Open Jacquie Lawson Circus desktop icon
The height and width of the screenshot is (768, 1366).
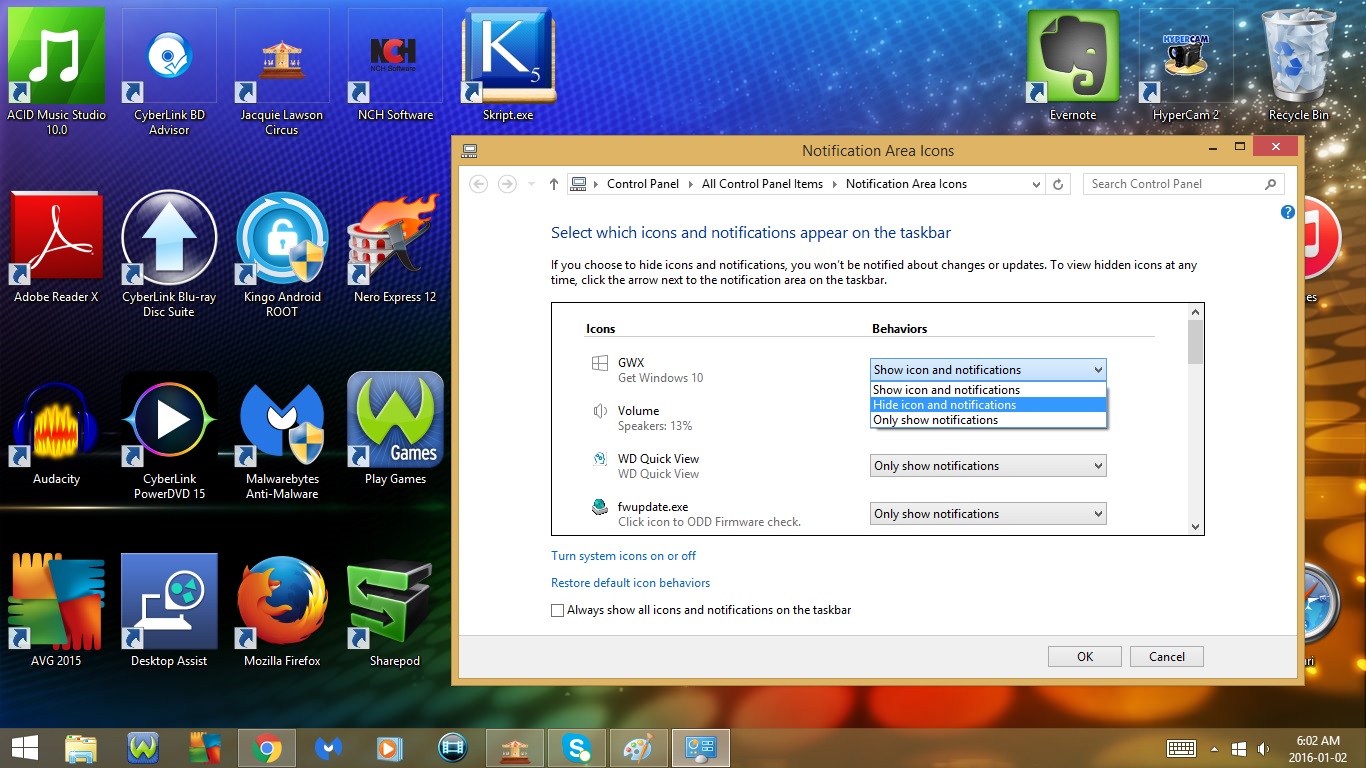[282, 71]
